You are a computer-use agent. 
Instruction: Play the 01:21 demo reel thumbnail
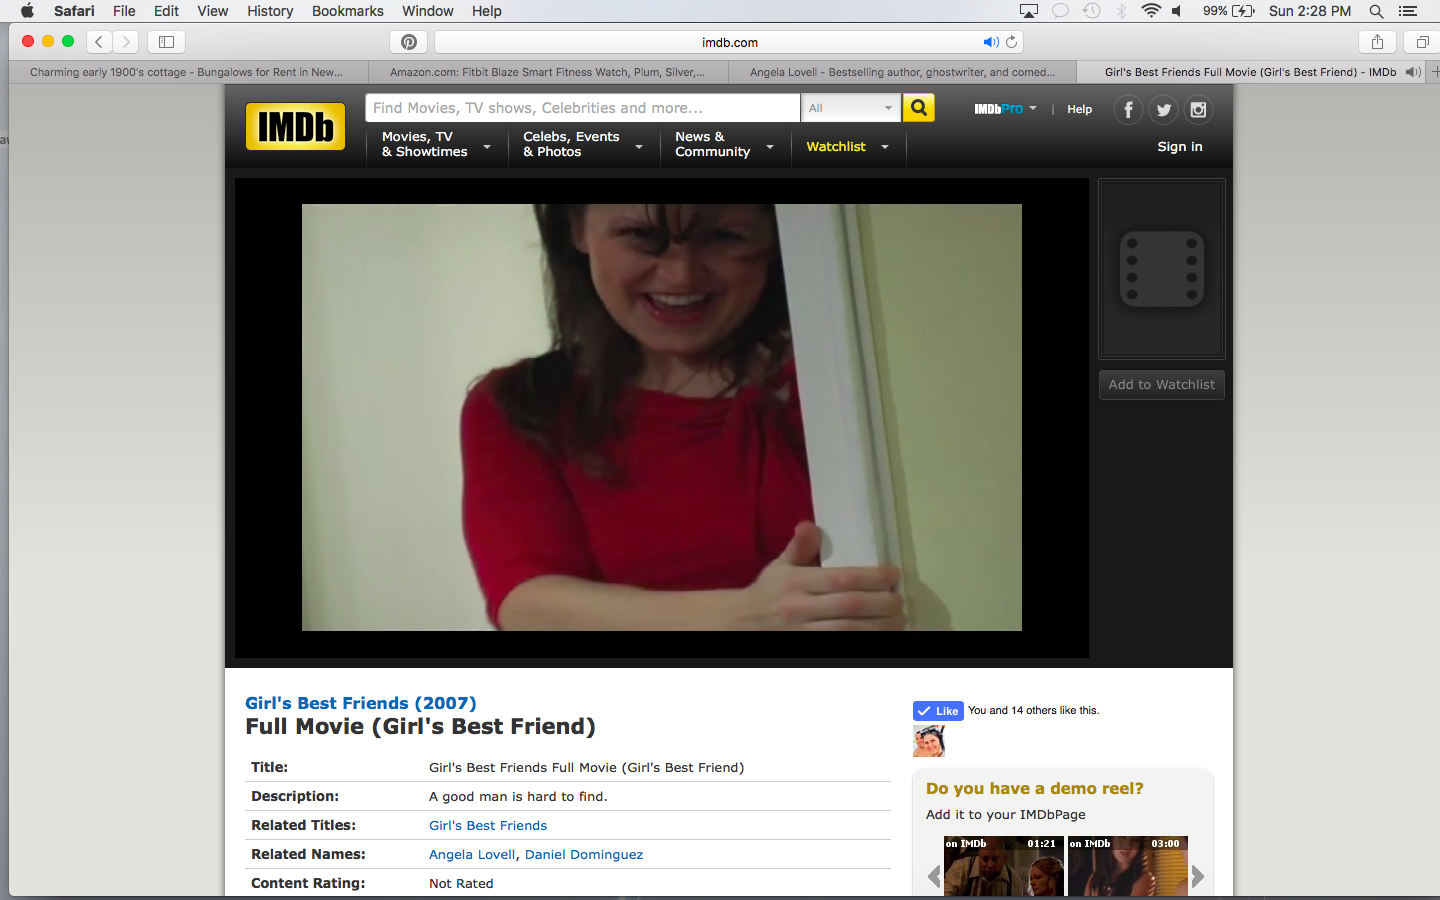click(x=1004, y=866)
